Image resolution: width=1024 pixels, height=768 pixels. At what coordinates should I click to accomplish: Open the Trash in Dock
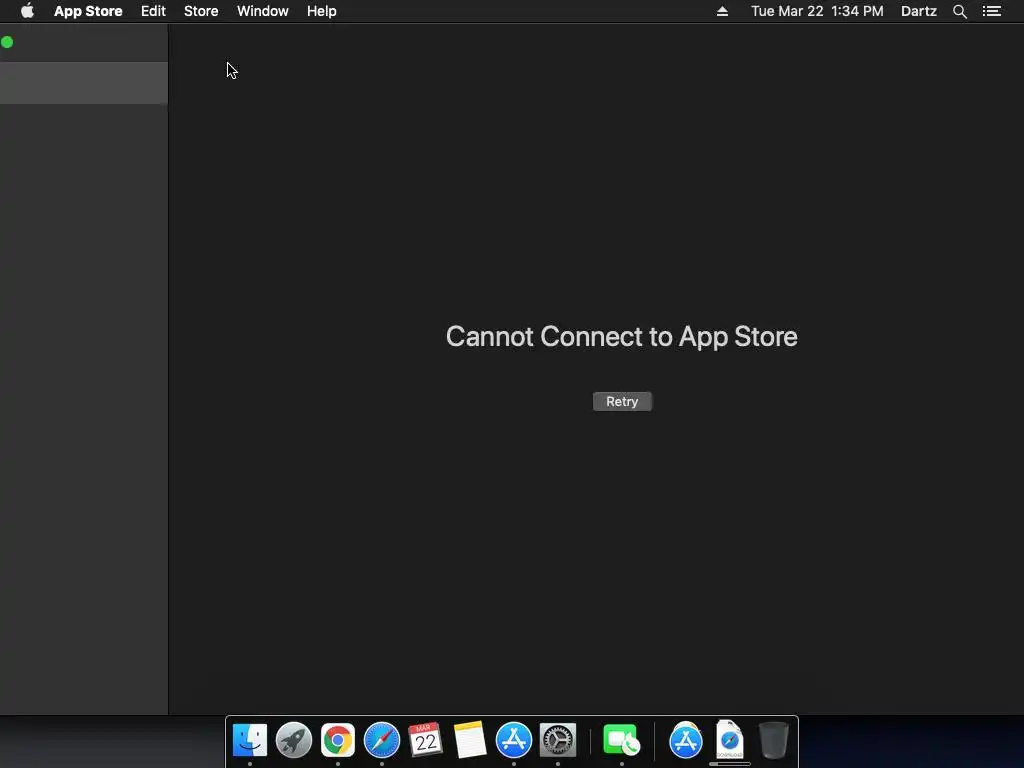pos(774,740)
